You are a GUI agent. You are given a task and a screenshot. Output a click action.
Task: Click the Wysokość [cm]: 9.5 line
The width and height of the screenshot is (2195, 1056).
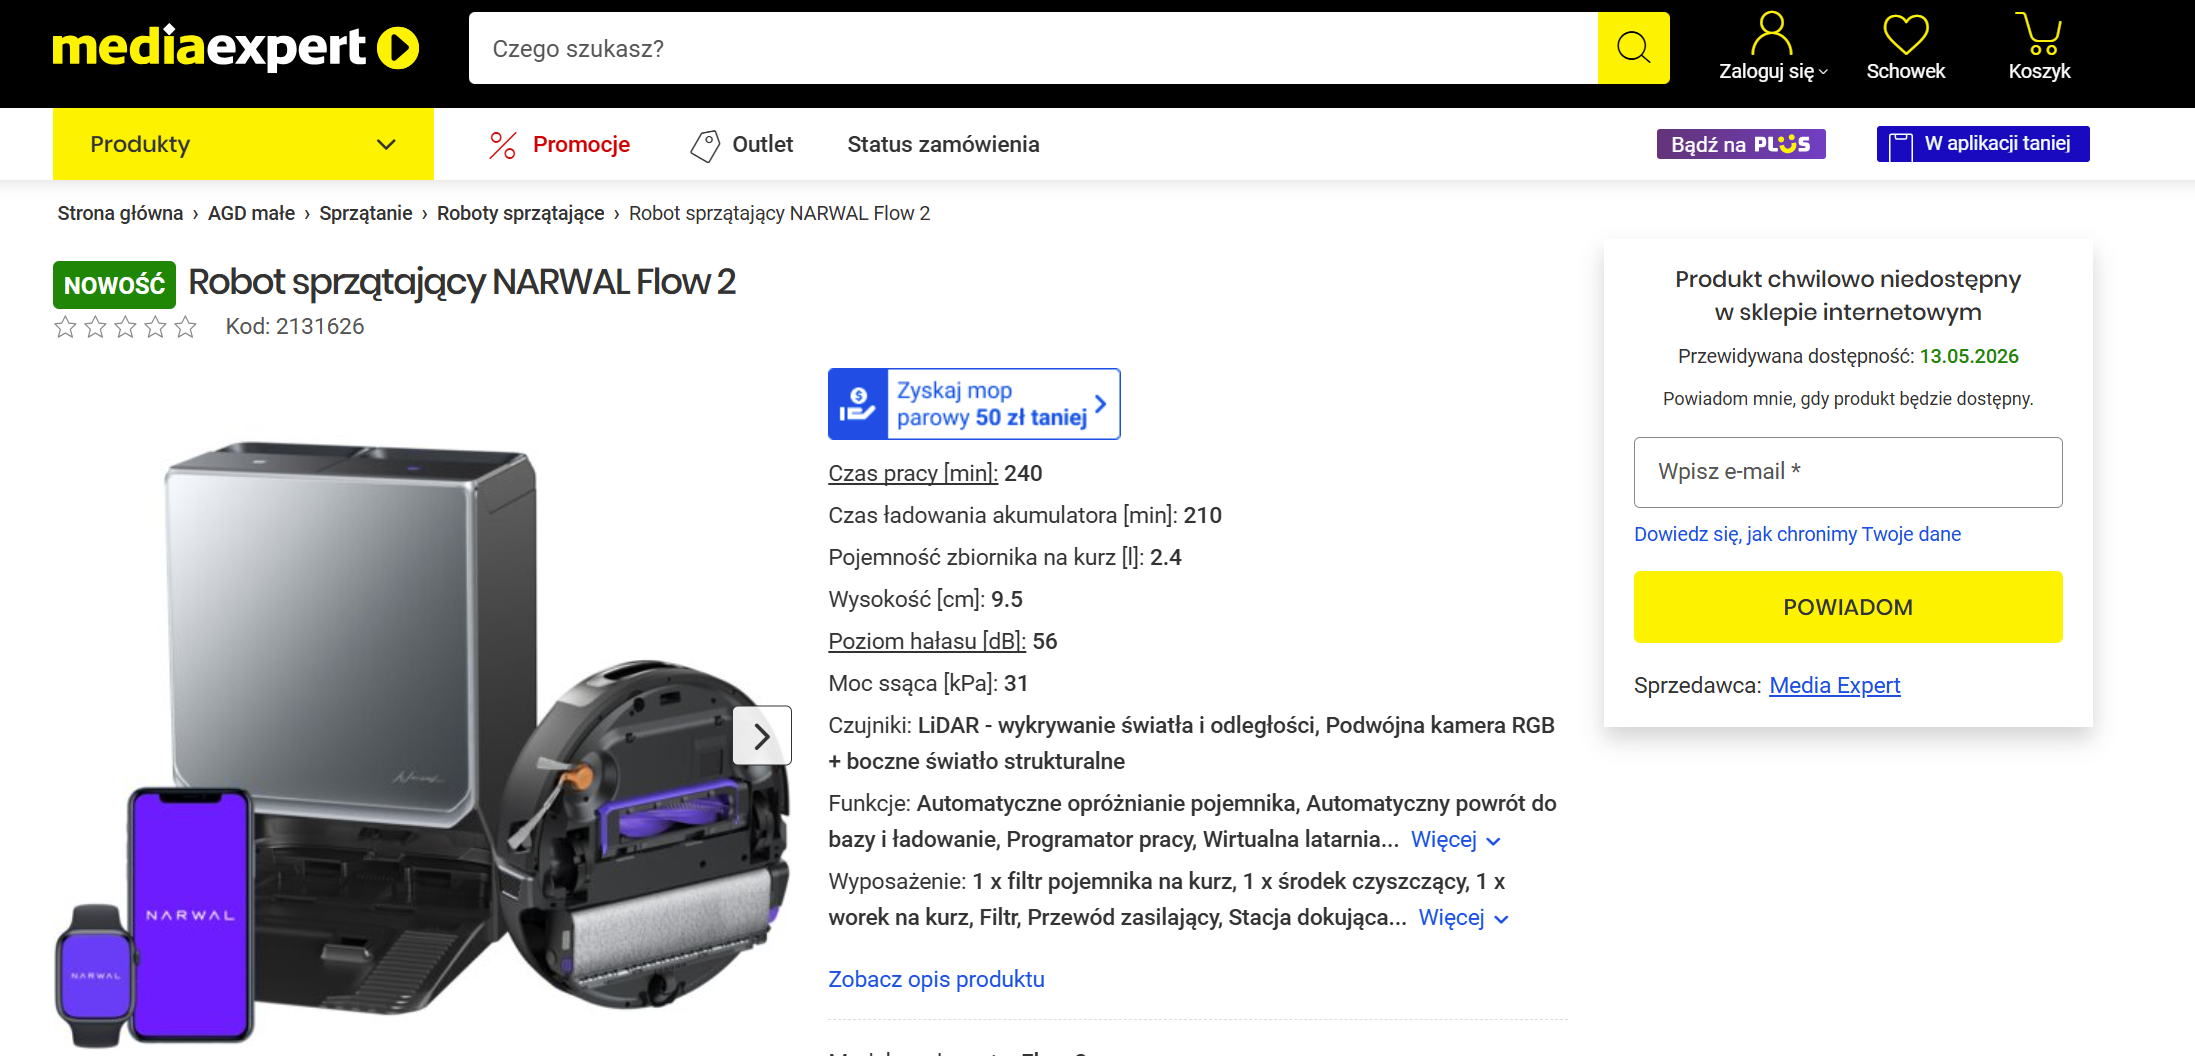(925, 599)
